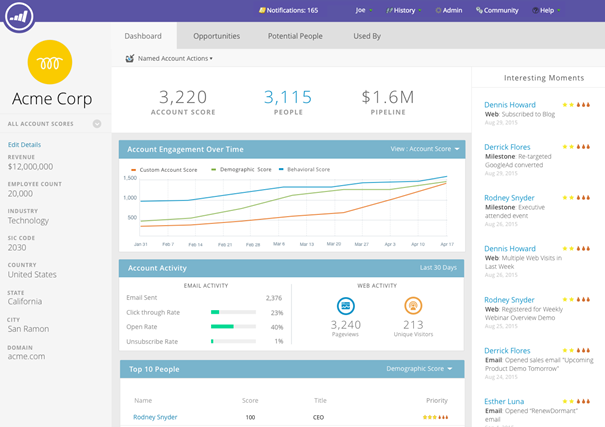
Task: Open Rodney Snyder in Top 10 People
Action: (156, 416)
